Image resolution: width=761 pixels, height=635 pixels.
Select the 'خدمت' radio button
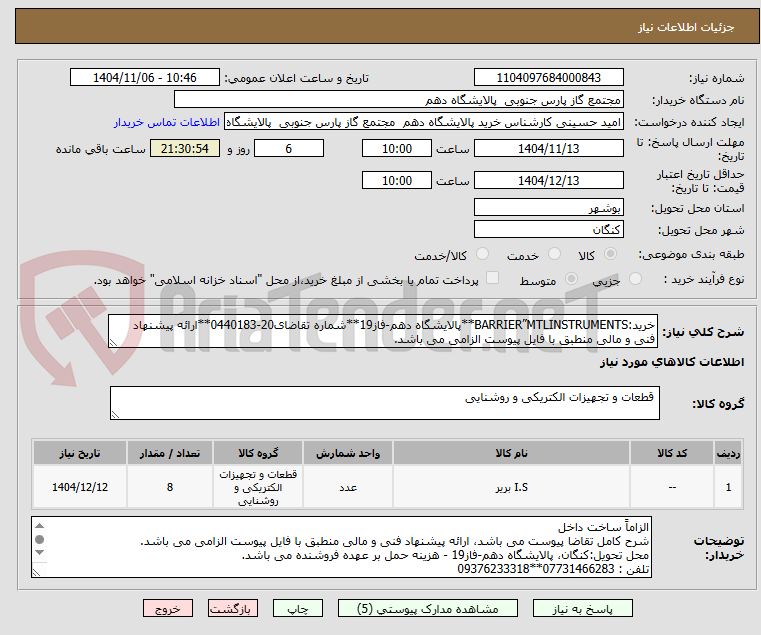click(554, 254)
